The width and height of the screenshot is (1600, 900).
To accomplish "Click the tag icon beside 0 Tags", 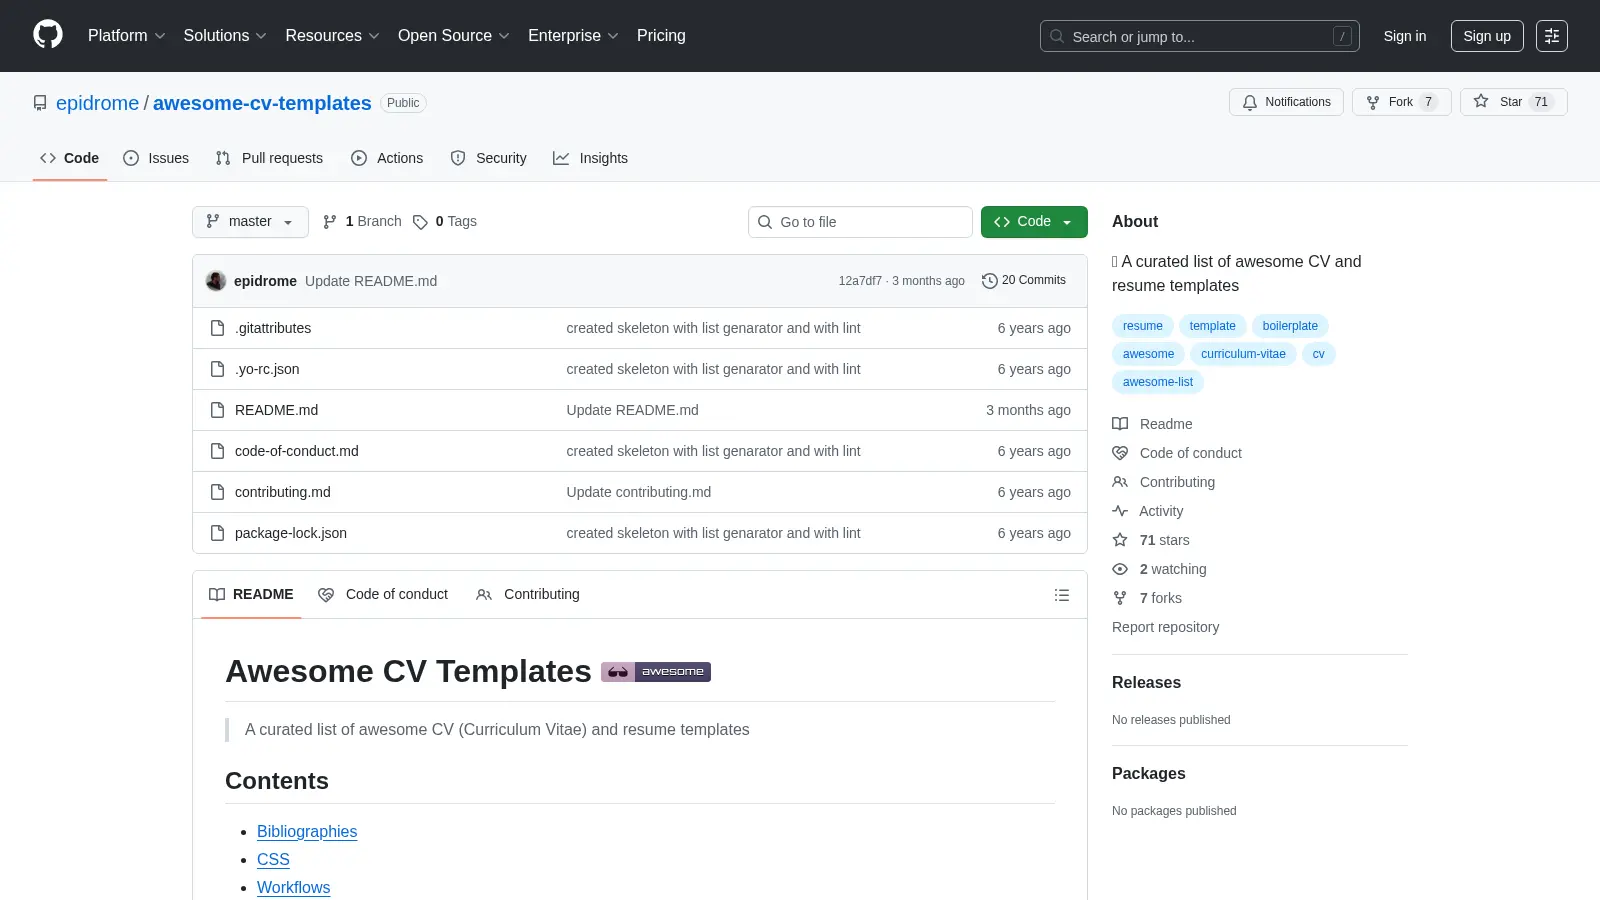I will tap(421, 222).
